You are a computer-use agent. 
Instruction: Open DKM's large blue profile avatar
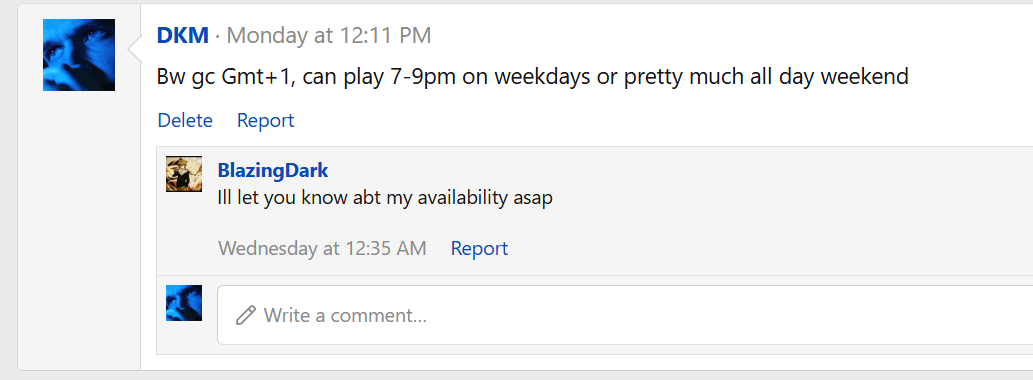79,55
